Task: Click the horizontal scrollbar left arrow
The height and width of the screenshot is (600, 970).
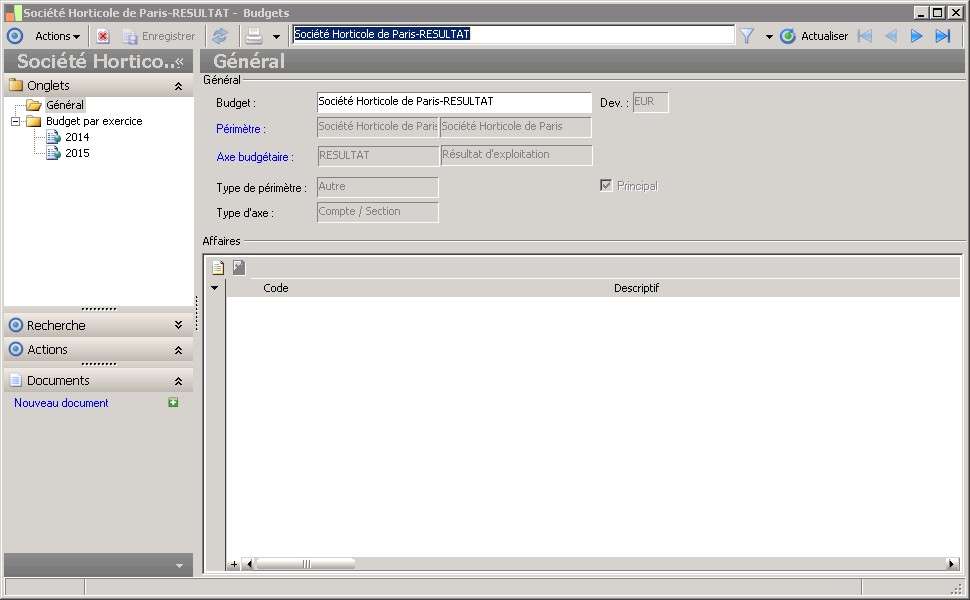Action: click(x=249, y=564)
